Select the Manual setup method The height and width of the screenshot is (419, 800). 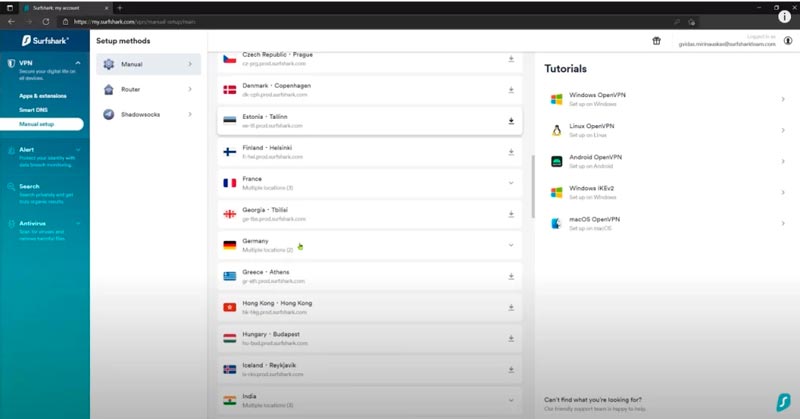[148, 64]
